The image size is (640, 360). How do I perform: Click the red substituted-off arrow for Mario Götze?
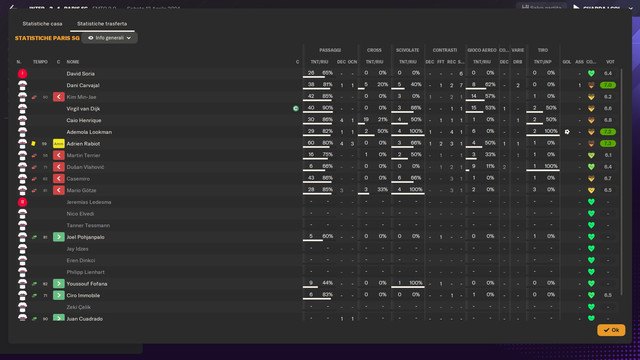tap(59, 190)
